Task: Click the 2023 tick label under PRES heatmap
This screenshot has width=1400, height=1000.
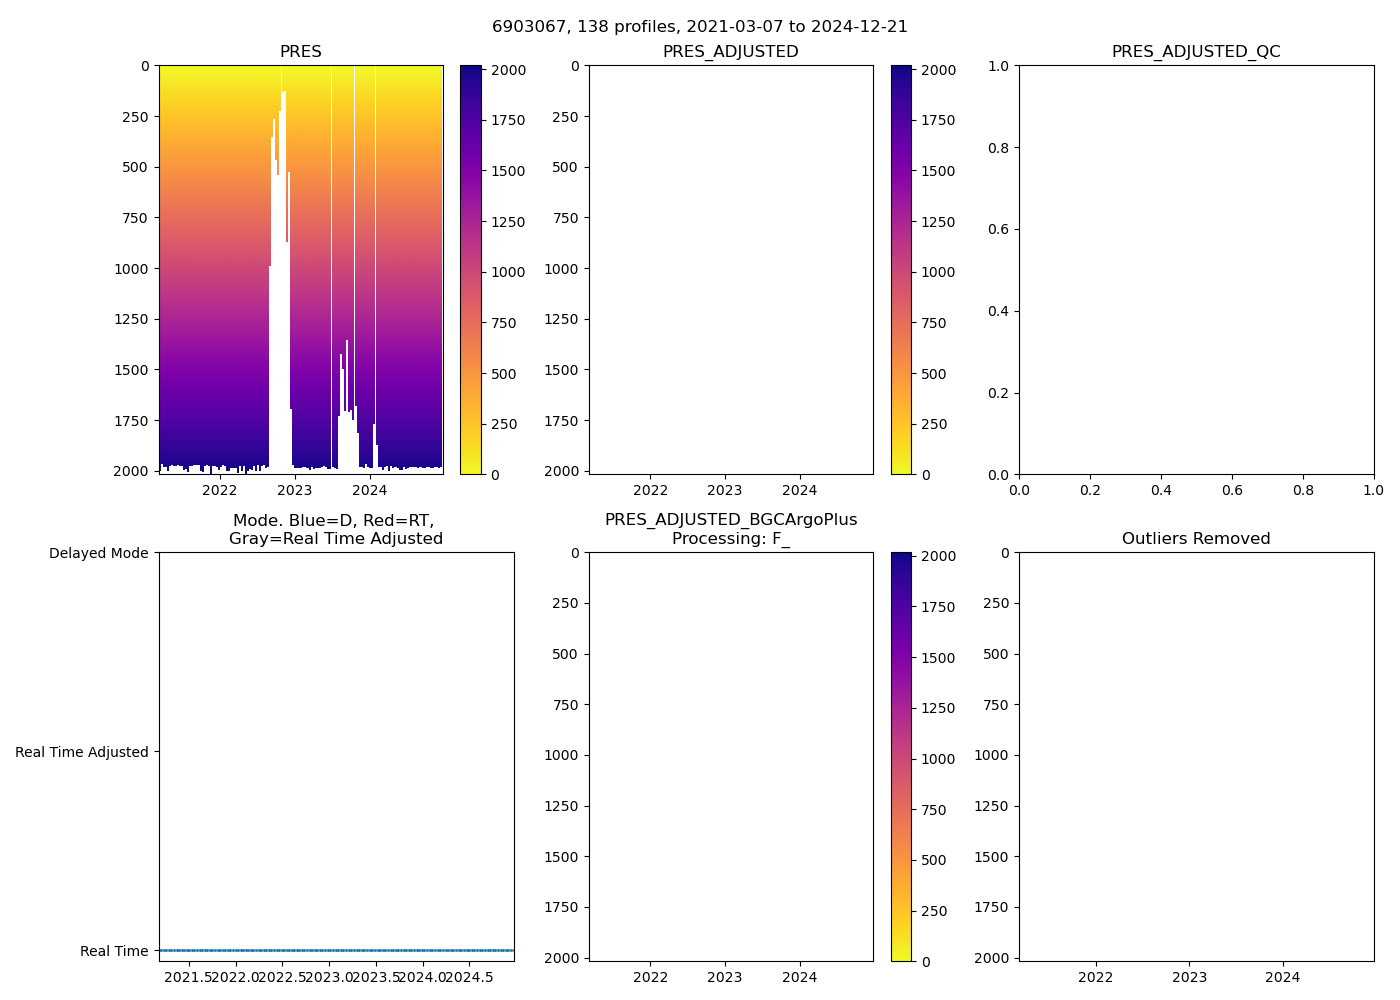Action: click(x=294, y=490)
